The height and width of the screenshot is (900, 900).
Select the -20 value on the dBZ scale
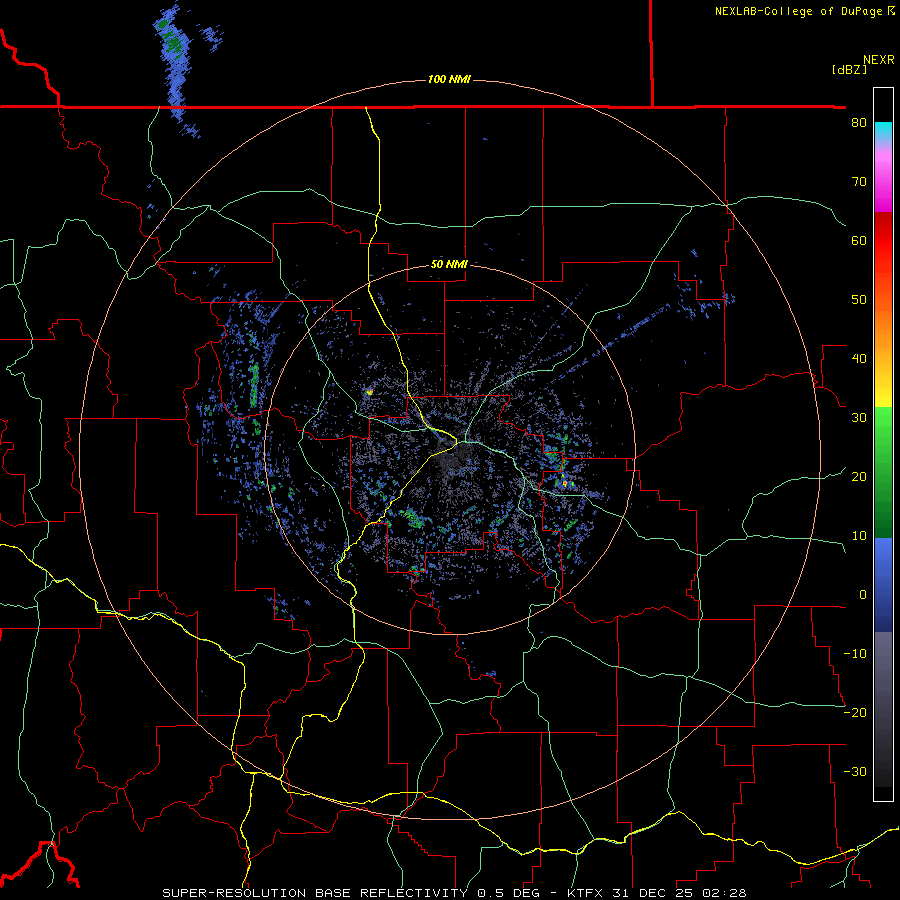pyautogui.click(x=855, y=712)
